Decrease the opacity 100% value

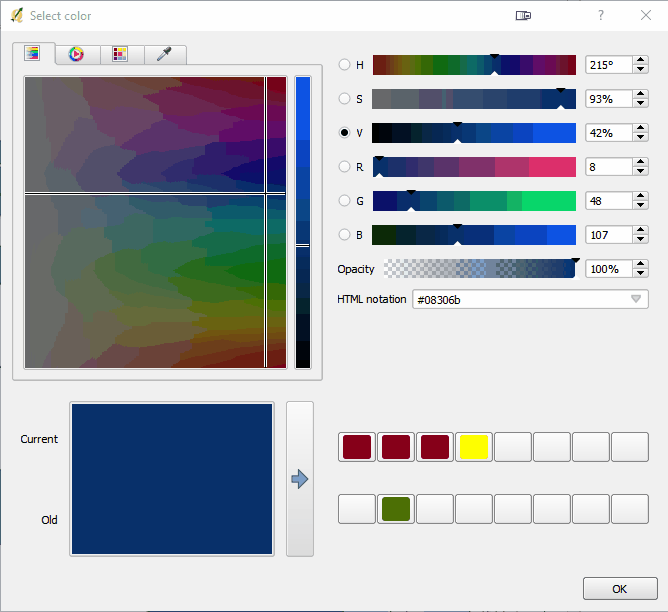[640, 273]
